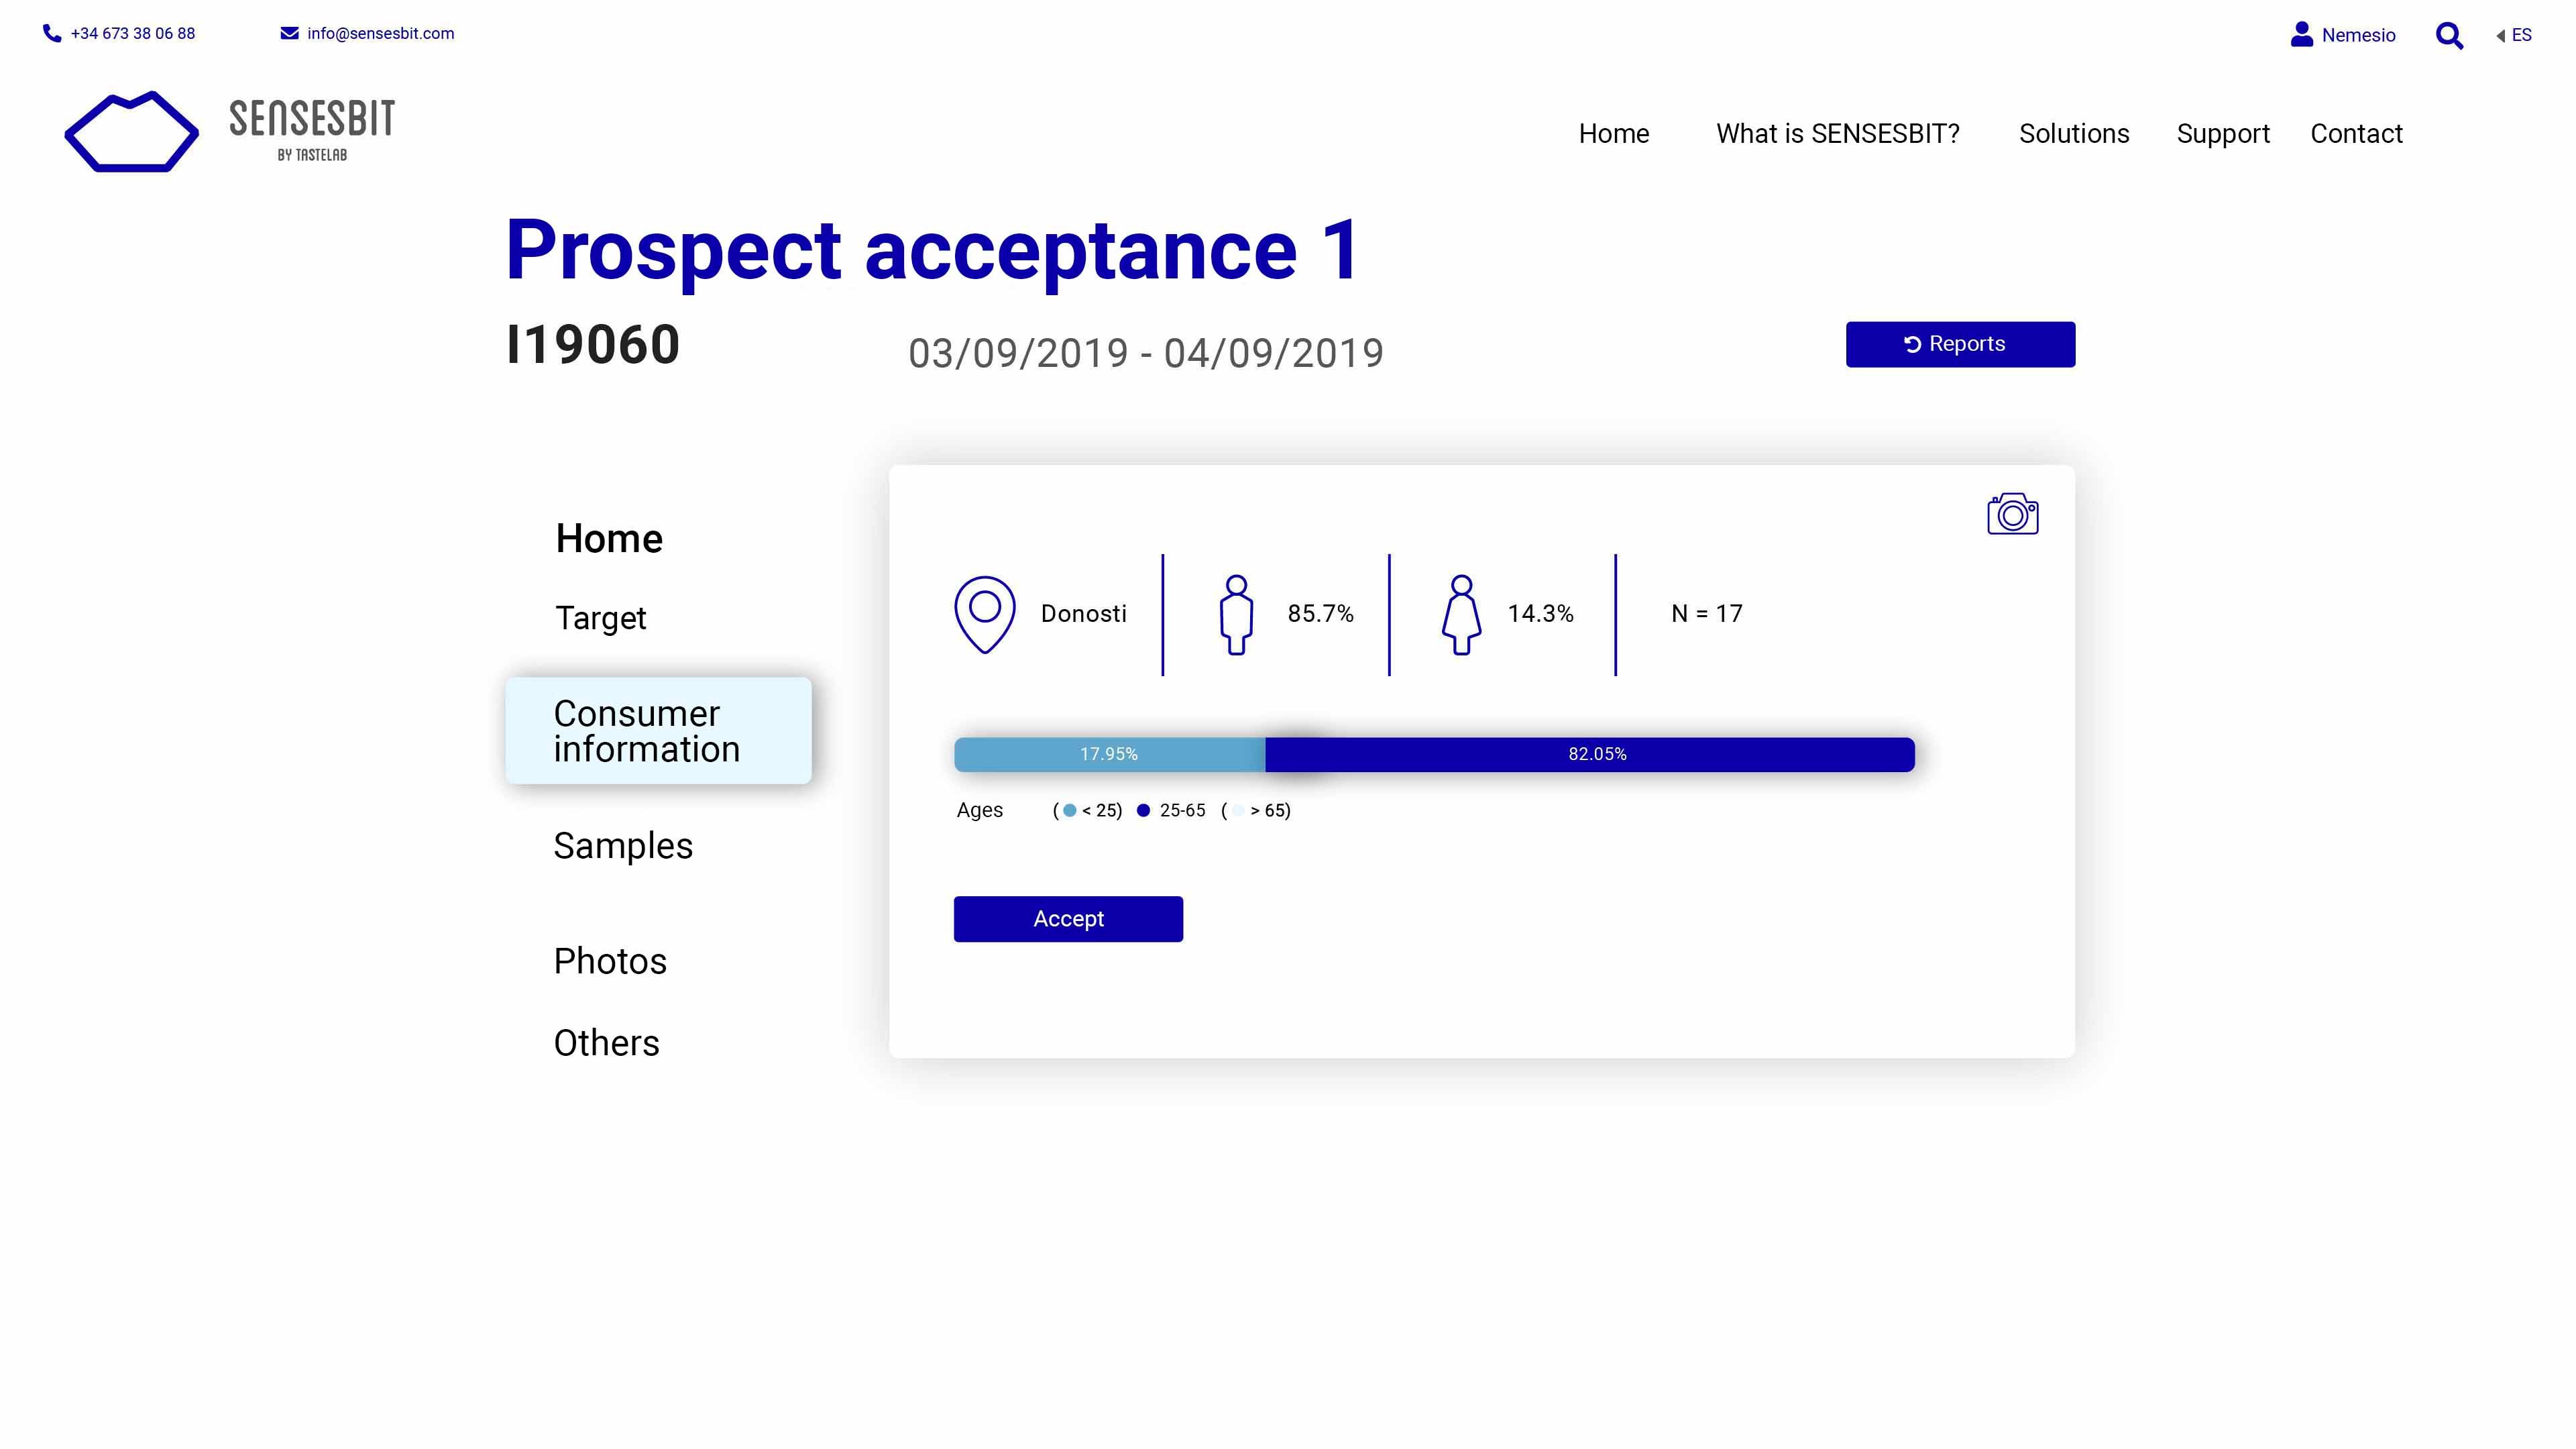Click the info@sensesbit.com email link

click(380, 34)
